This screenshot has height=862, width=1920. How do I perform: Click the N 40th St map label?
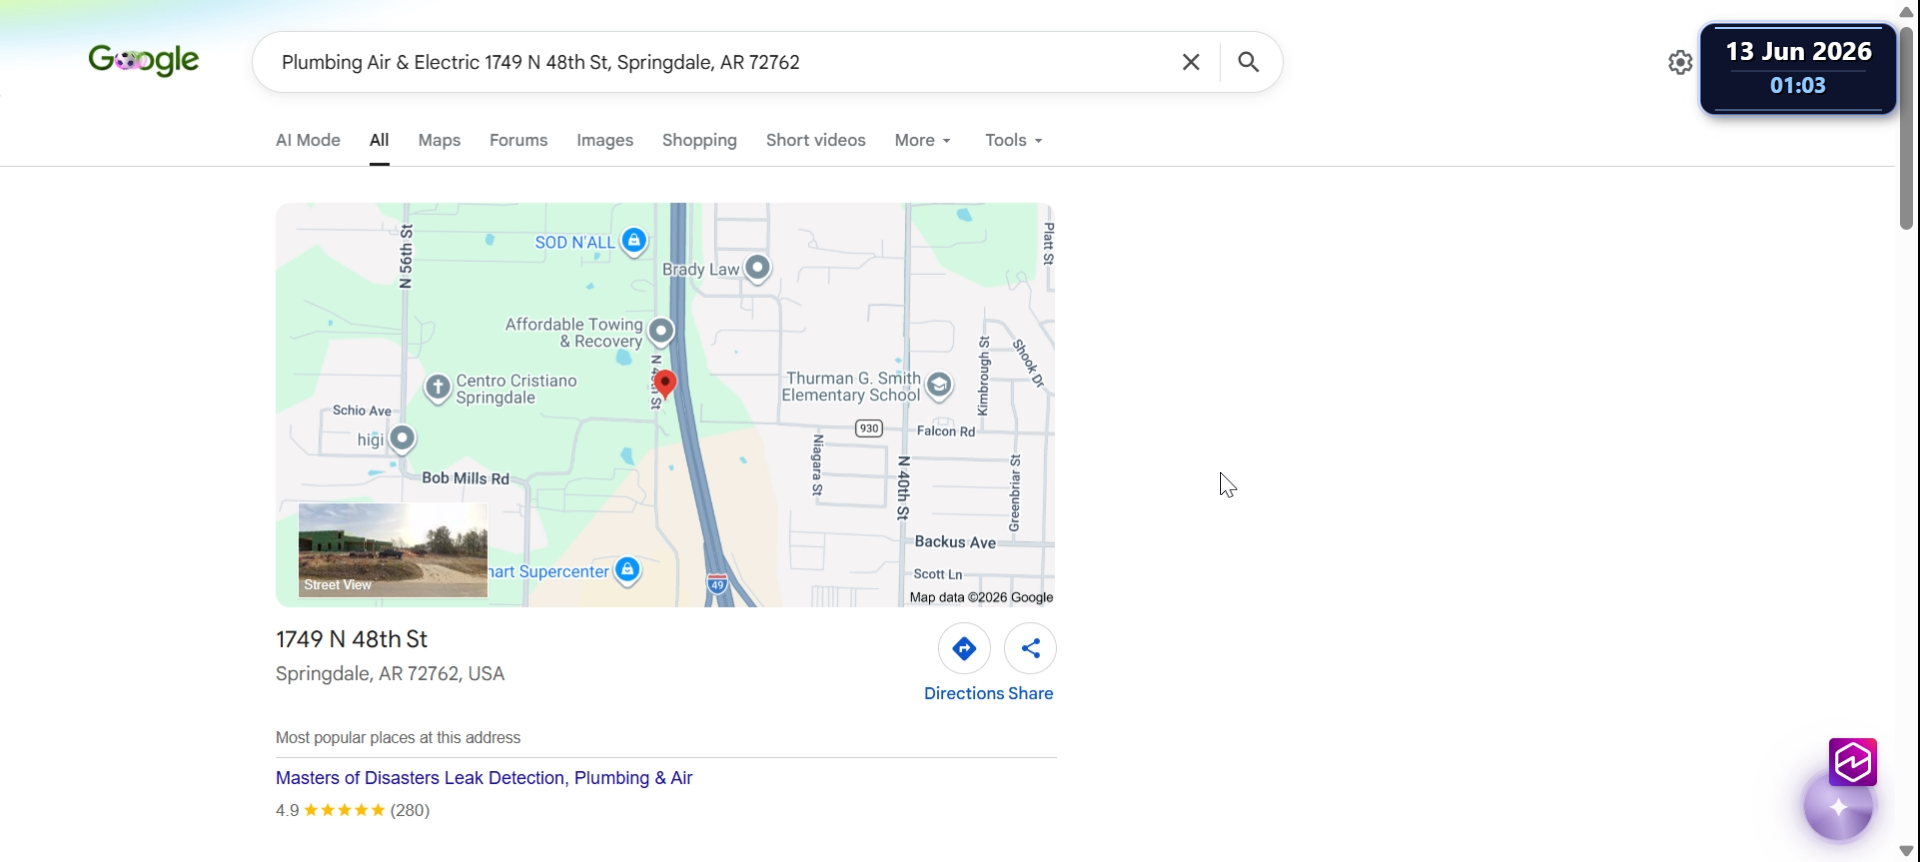[903, 488]
